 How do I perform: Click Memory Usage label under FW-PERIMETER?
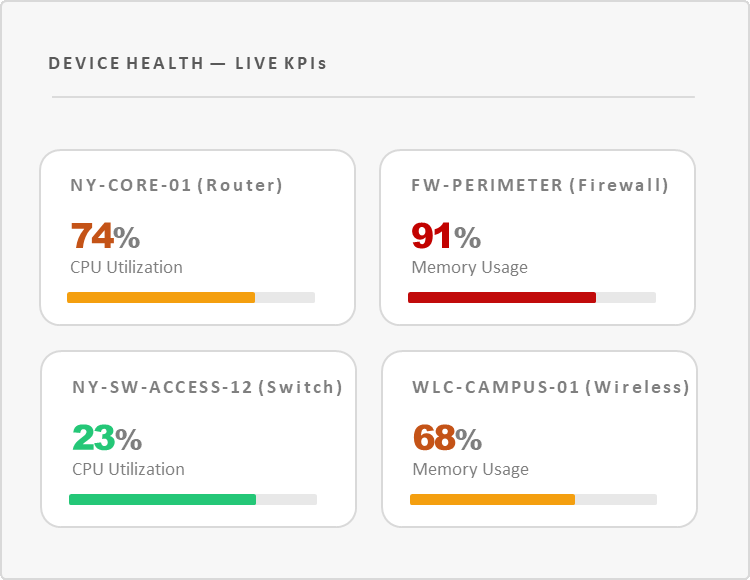click(x=469, y=267)
